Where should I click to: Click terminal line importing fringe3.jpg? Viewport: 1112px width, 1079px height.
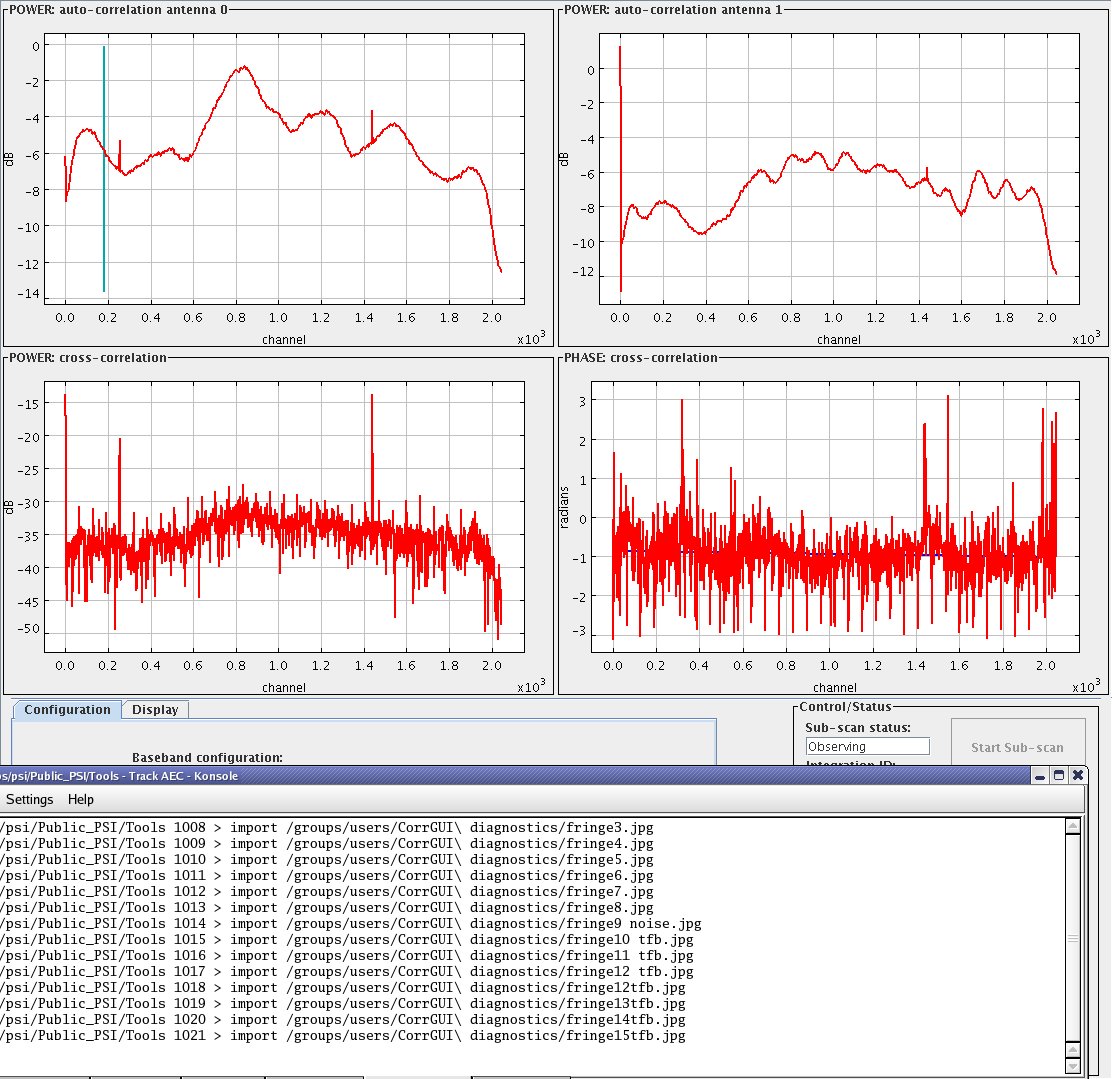point(327,828)
